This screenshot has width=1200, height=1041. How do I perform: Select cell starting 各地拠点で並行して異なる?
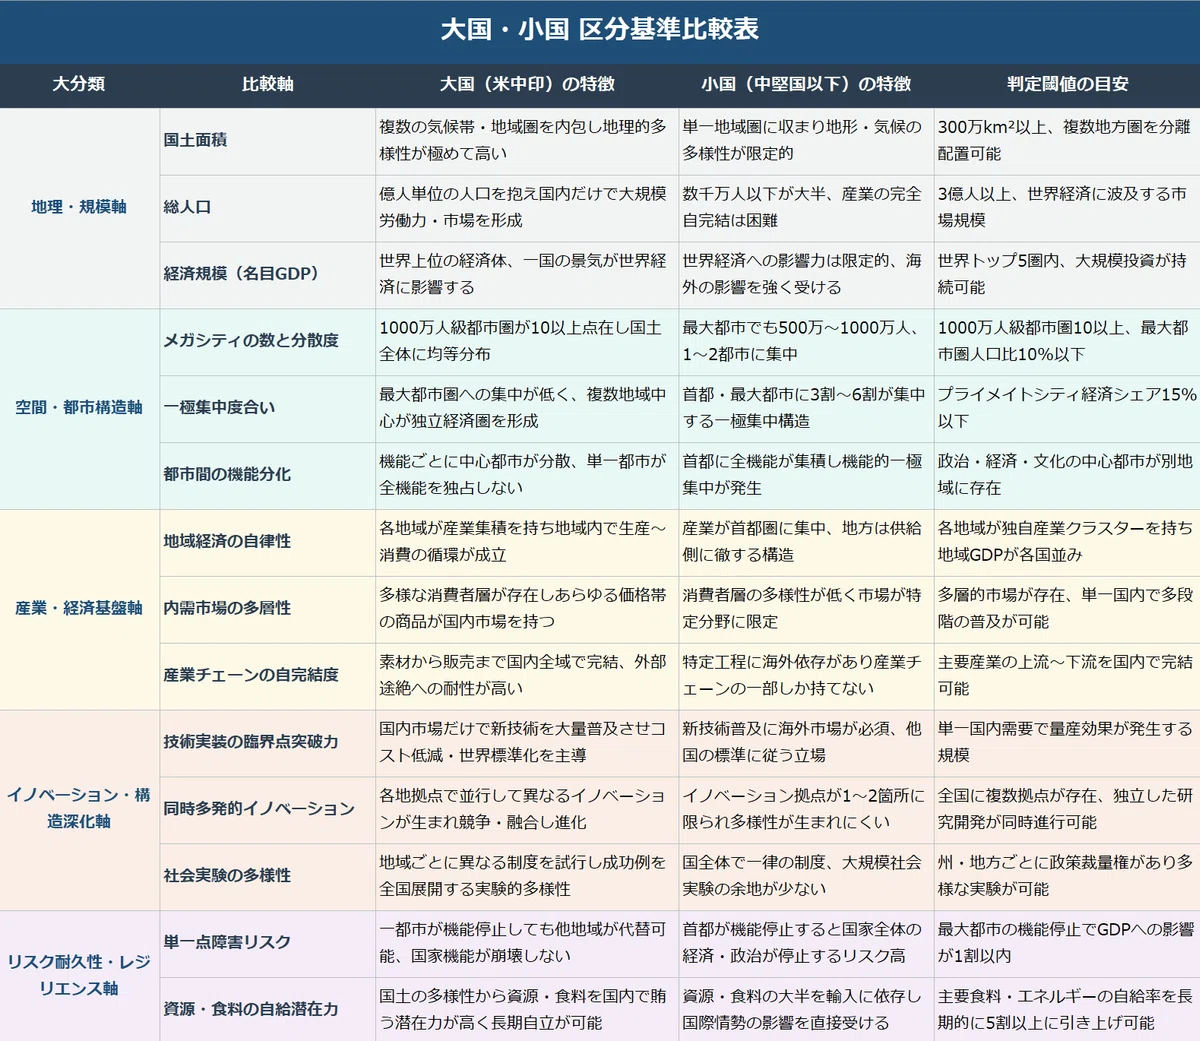tap(527, 810)
